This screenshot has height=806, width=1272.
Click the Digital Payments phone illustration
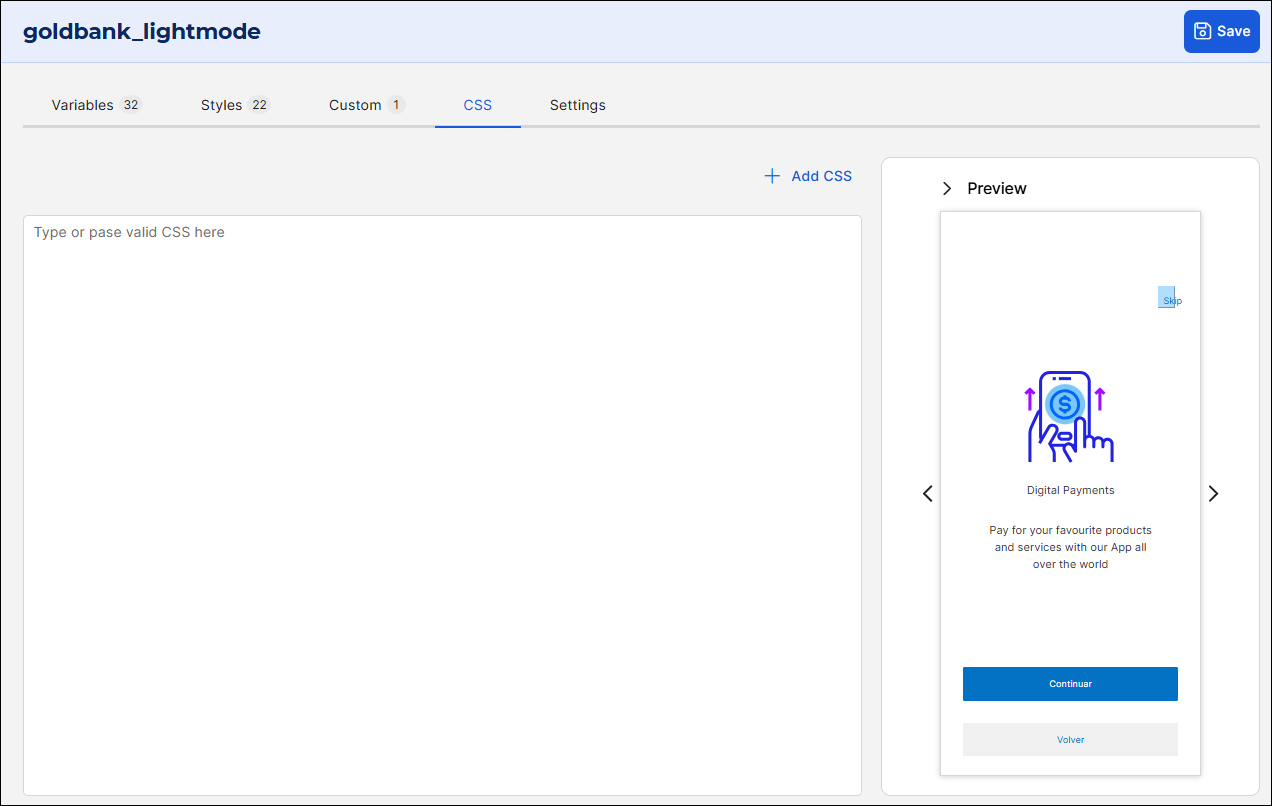coord(1070,415)
